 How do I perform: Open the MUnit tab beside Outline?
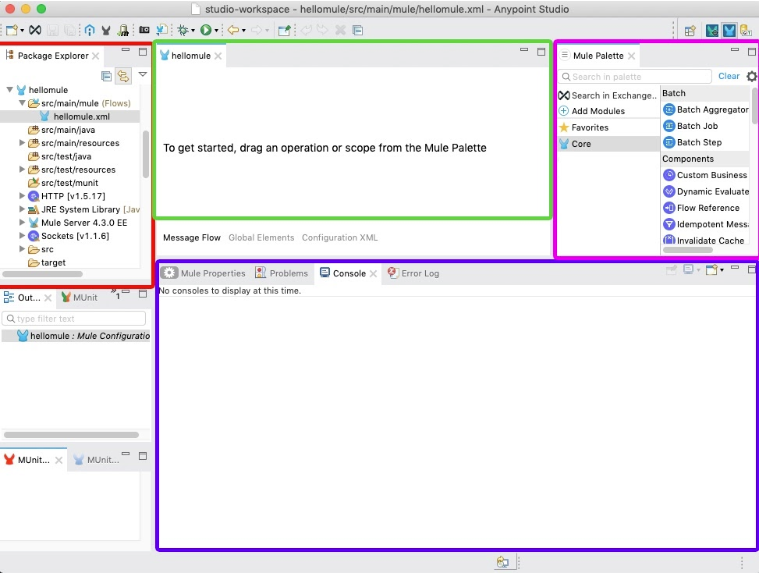tap(79, 298)
